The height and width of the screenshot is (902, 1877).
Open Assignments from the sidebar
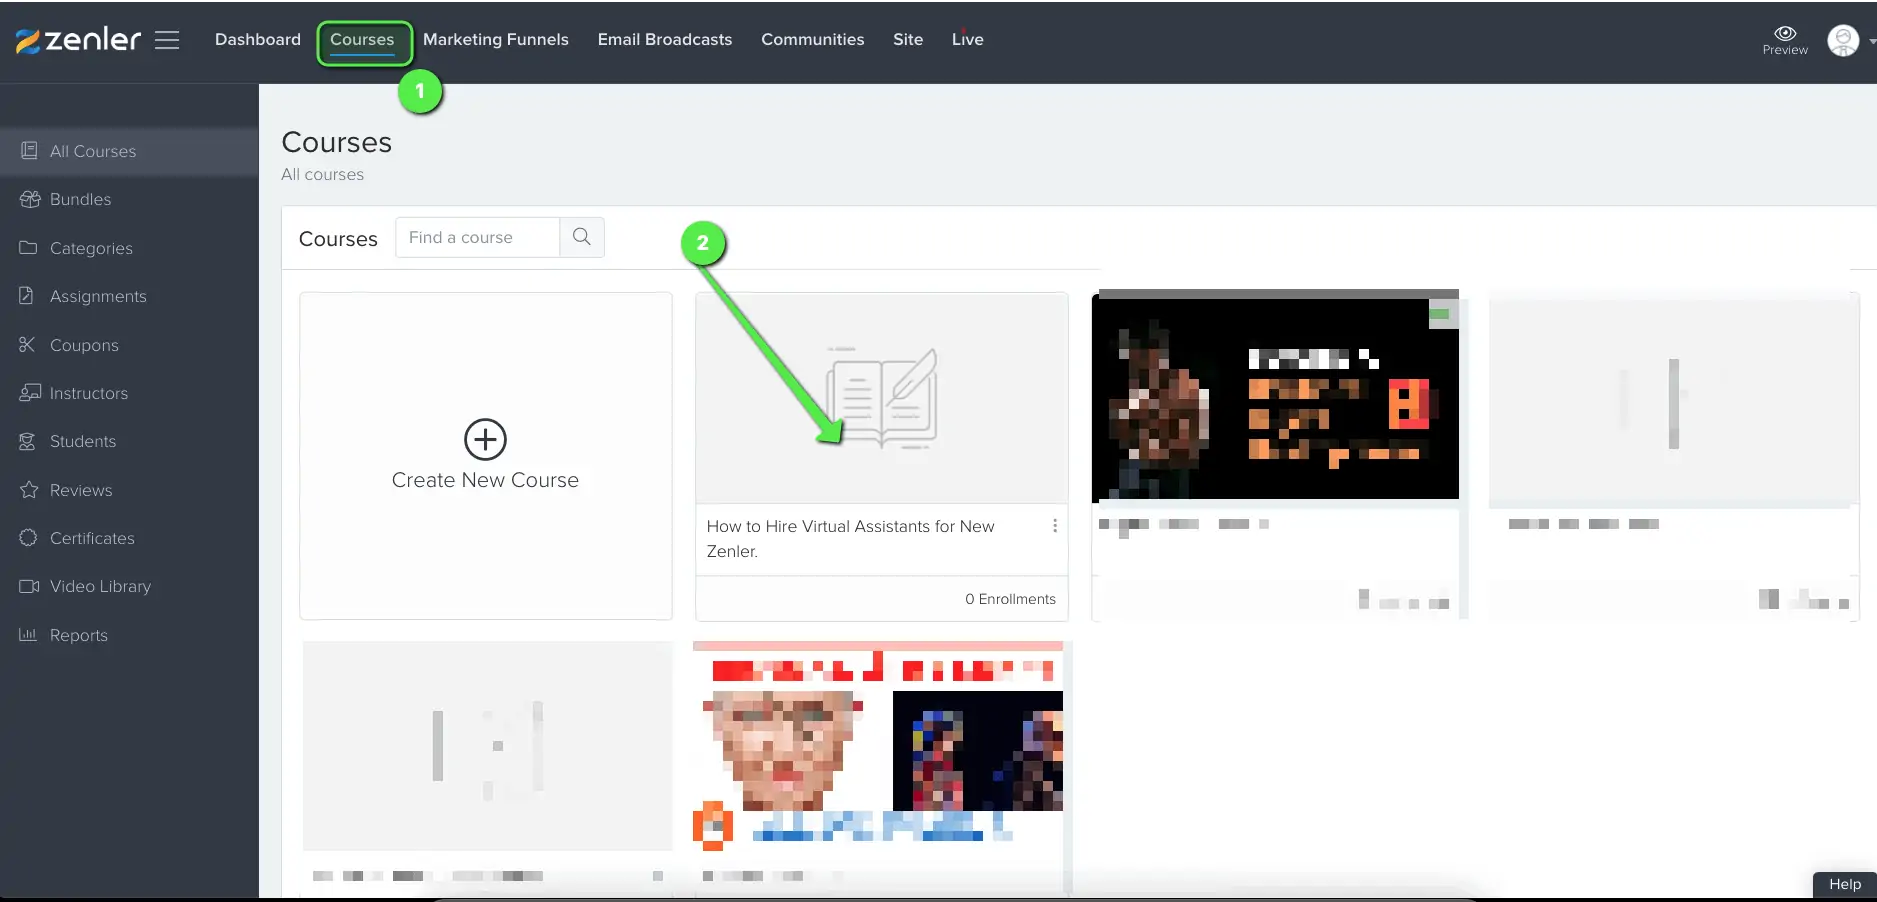tap(98, 296)
